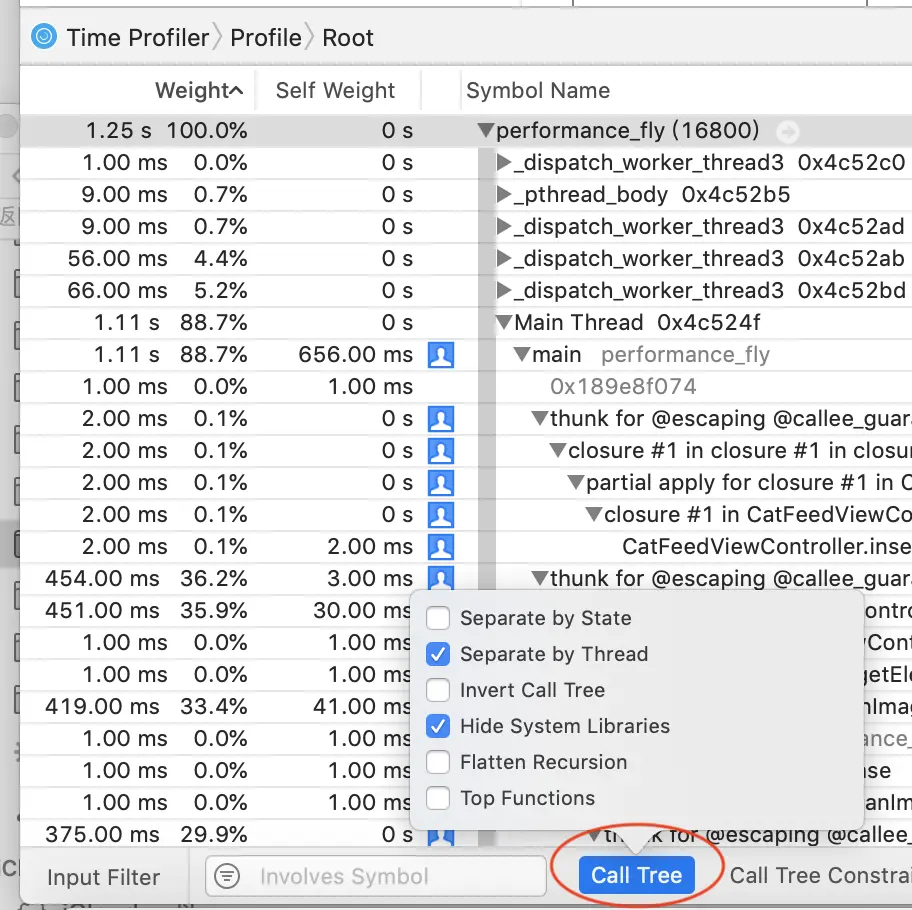Open the Input Filter option

104,877
